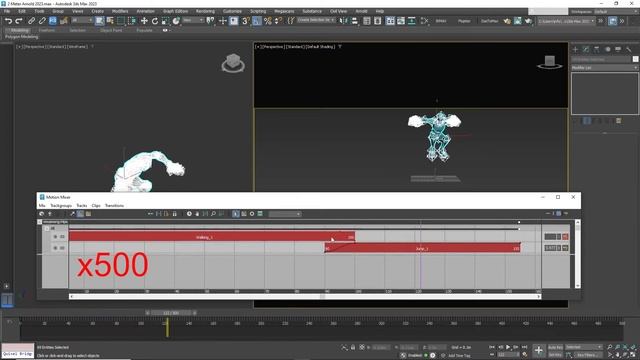Click Go to Start playback button
640x360 pixels.
pos(492,347)
